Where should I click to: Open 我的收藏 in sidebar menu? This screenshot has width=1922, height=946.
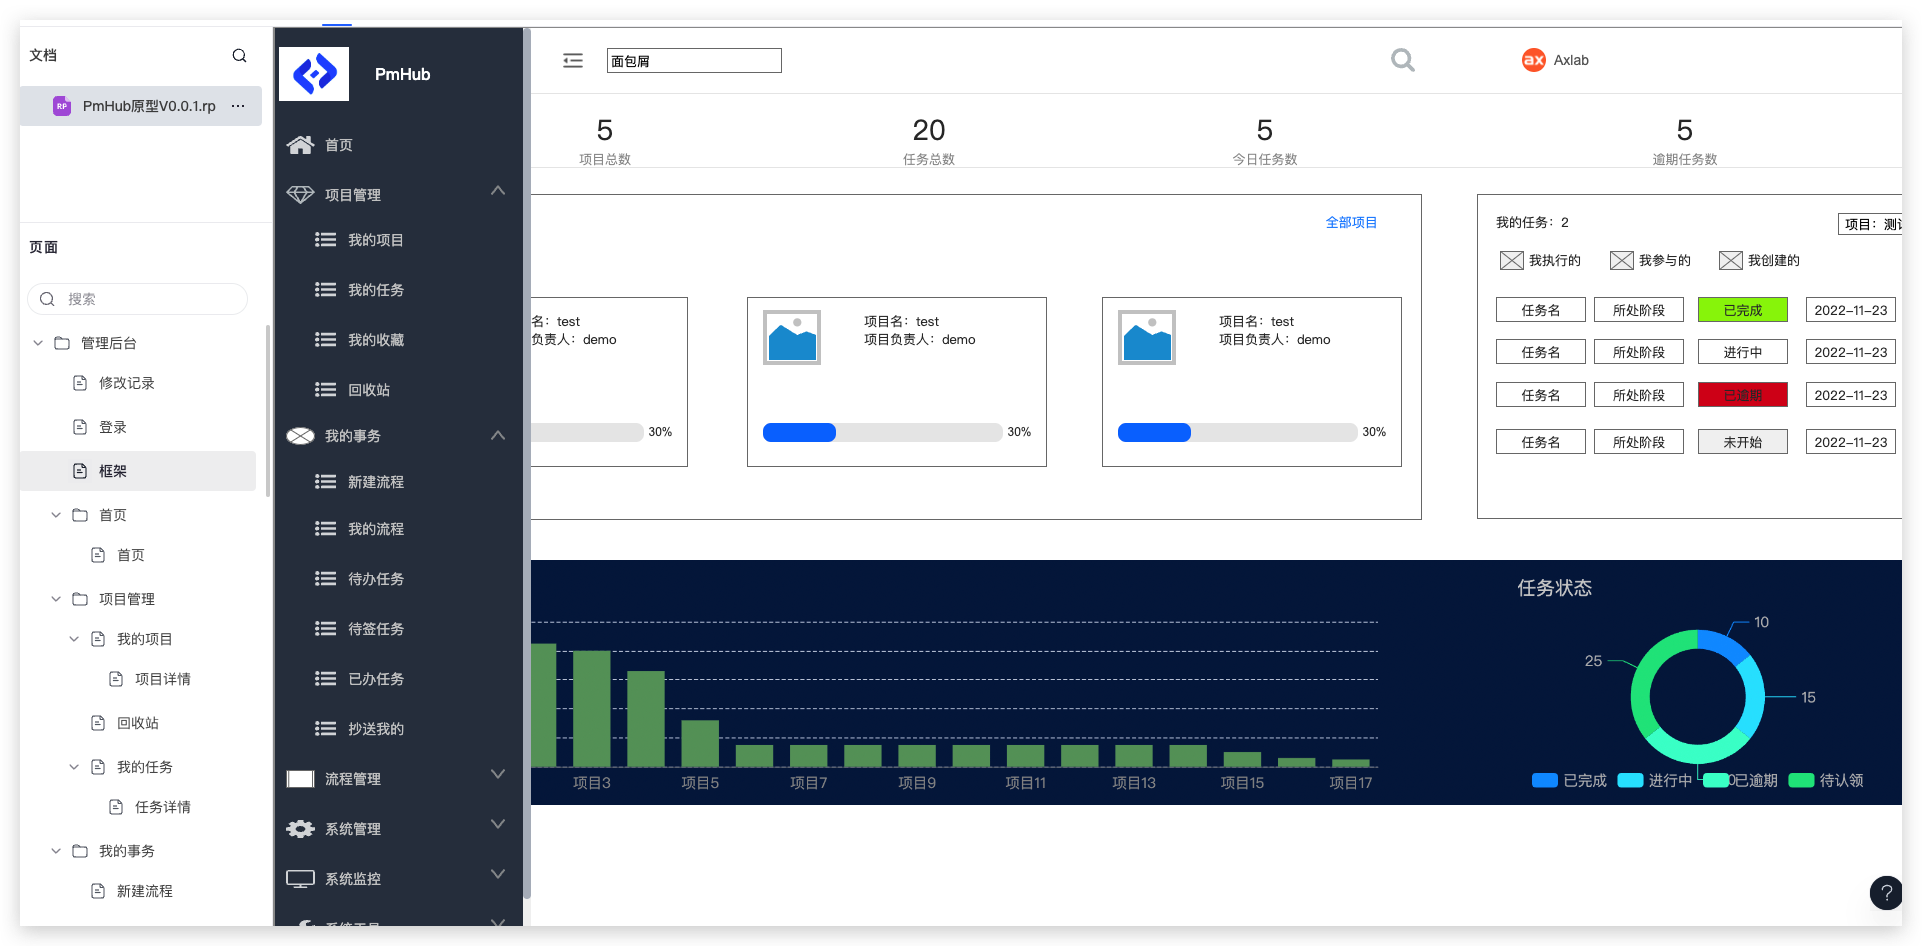(375, 340)
